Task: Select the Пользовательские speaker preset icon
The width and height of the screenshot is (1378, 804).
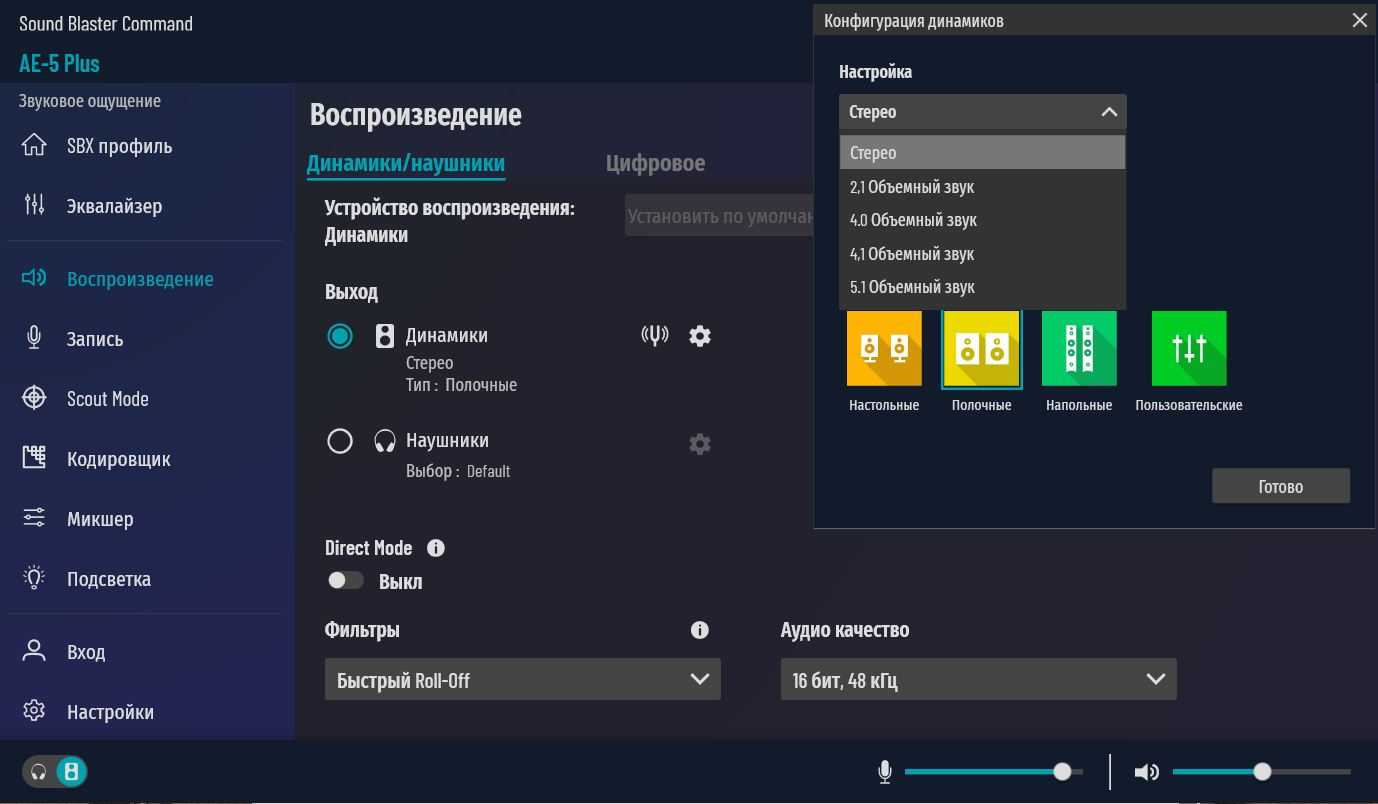Action: coord(1188,348)
